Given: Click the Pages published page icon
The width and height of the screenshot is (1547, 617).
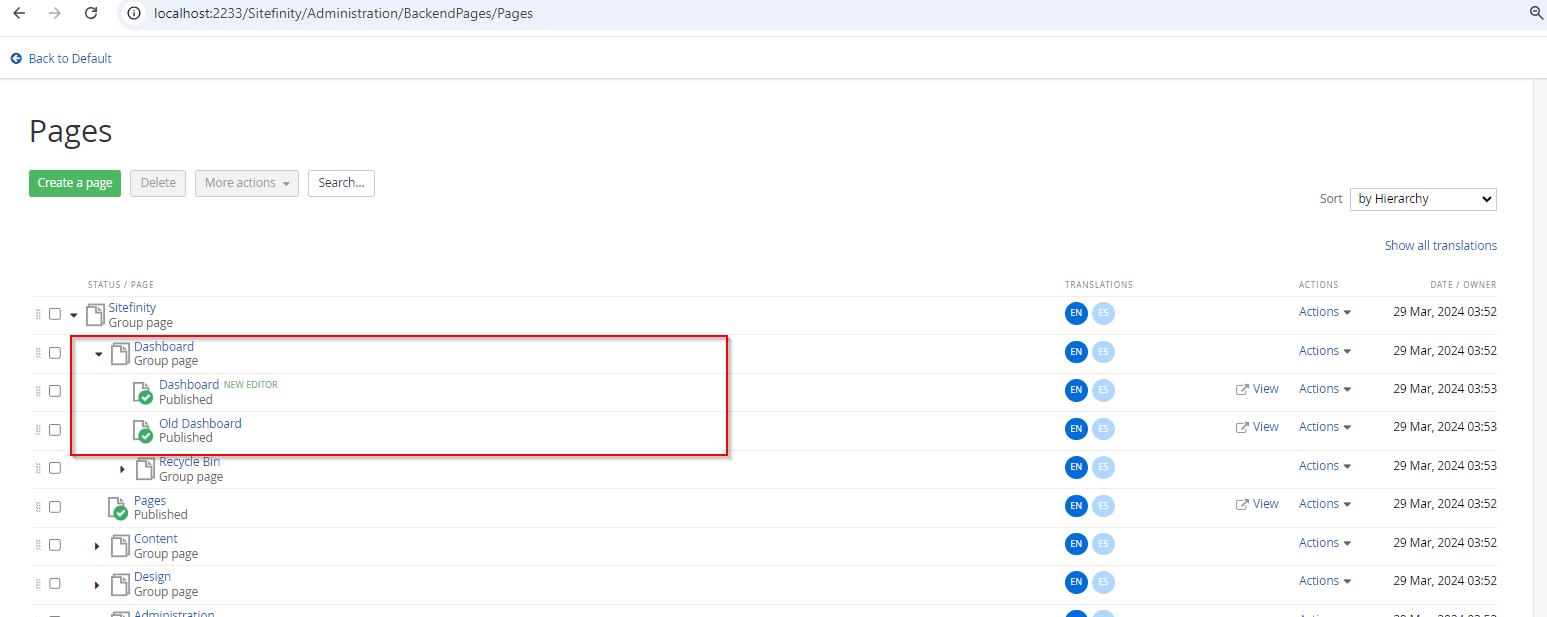Looking at the screenshot, I should pos(118,508).
